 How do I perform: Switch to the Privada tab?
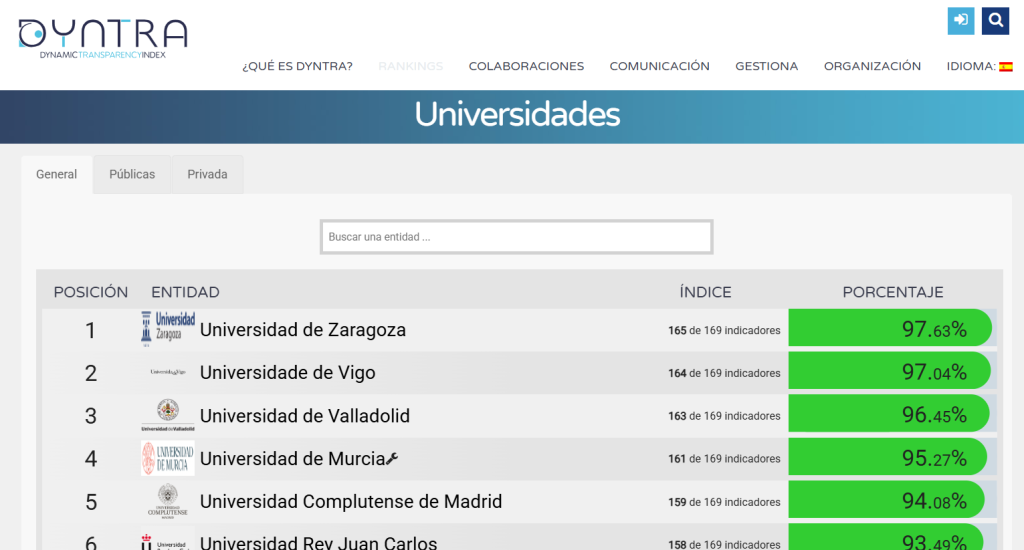tap(207, 174)
